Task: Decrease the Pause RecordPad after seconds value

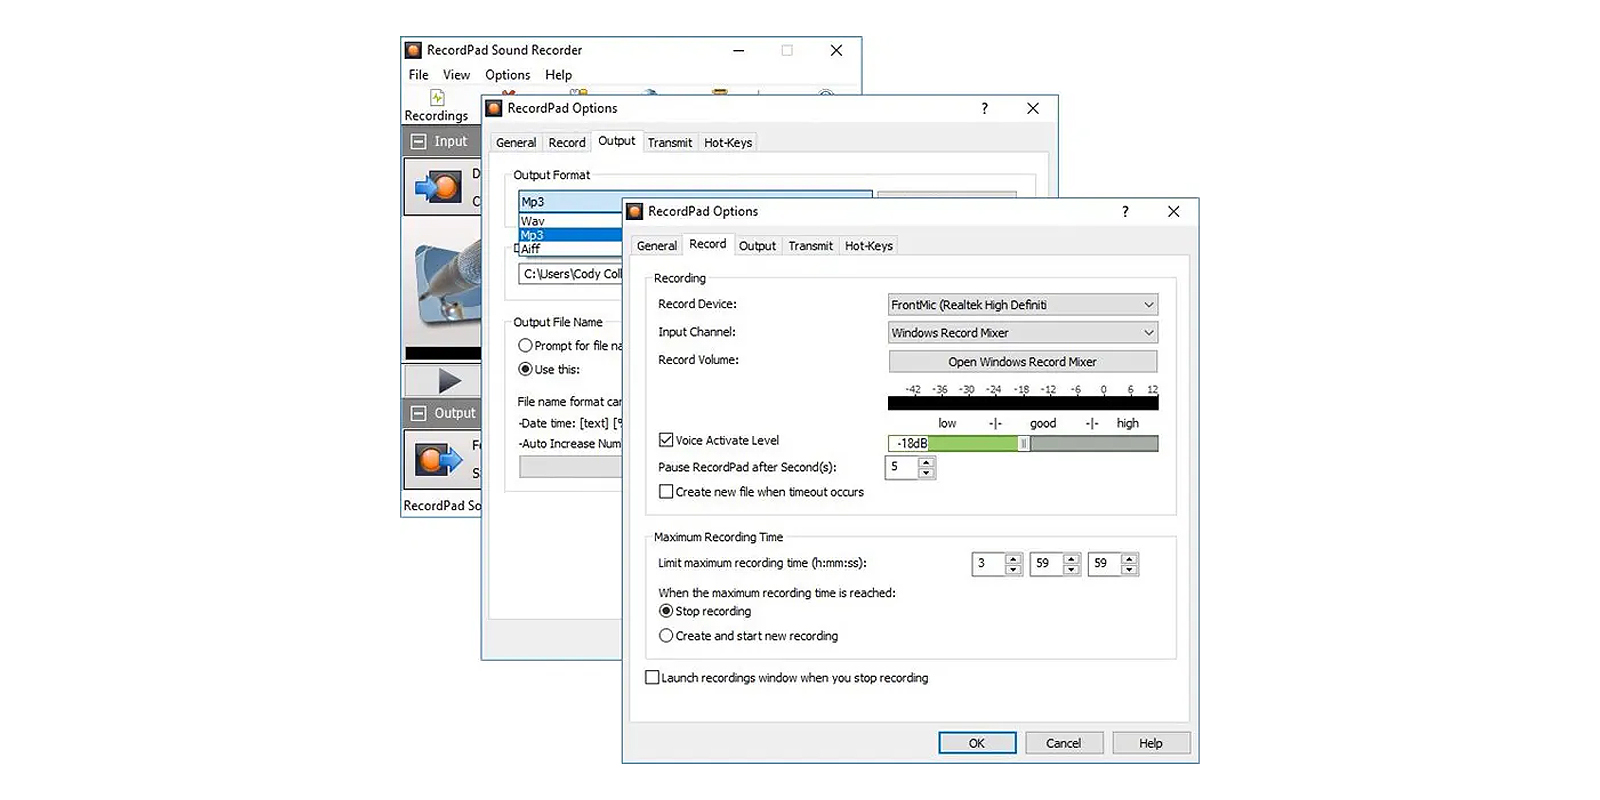Action: 926,473
